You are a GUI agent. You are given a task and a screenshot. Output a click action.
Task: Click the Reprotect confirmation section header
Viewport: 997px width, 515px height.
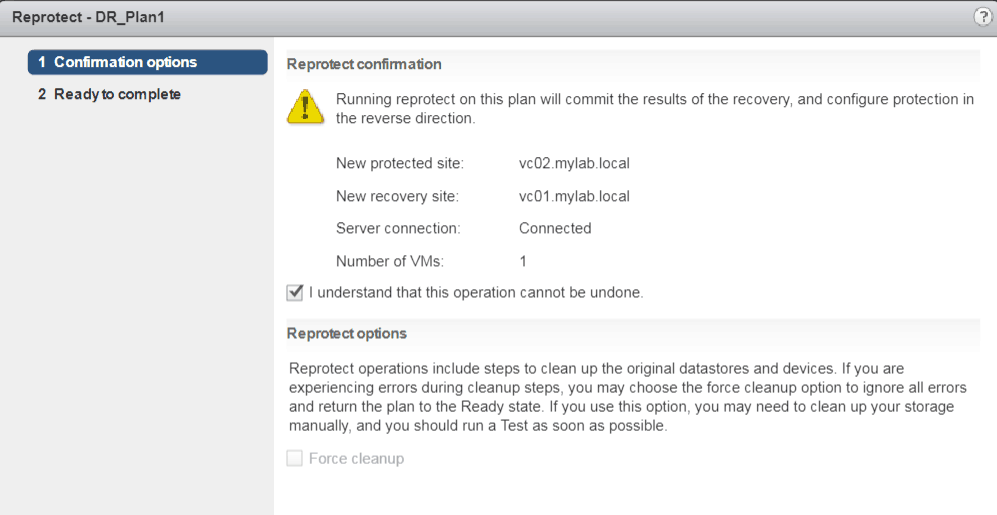pyautogui.click(x=364, y=64)
